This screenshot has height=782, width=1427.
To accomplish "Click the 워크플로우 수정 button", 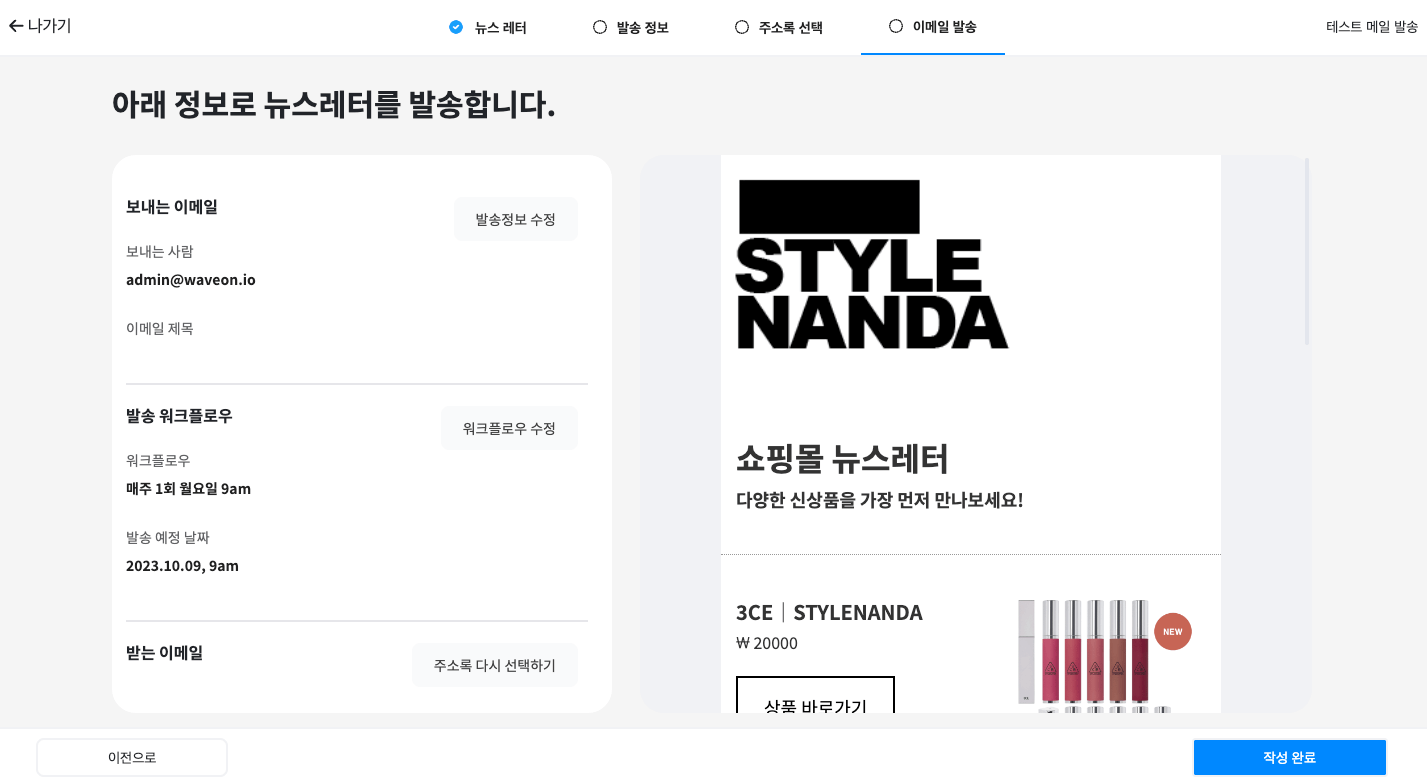I will coord(509,427).
